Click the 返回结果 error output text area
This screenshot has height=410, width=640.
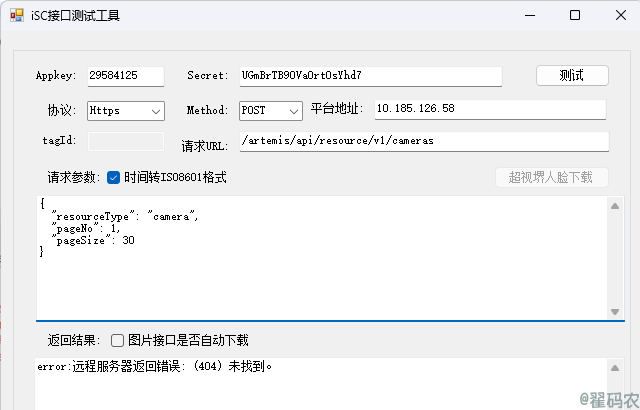click(x=321, y=383)
